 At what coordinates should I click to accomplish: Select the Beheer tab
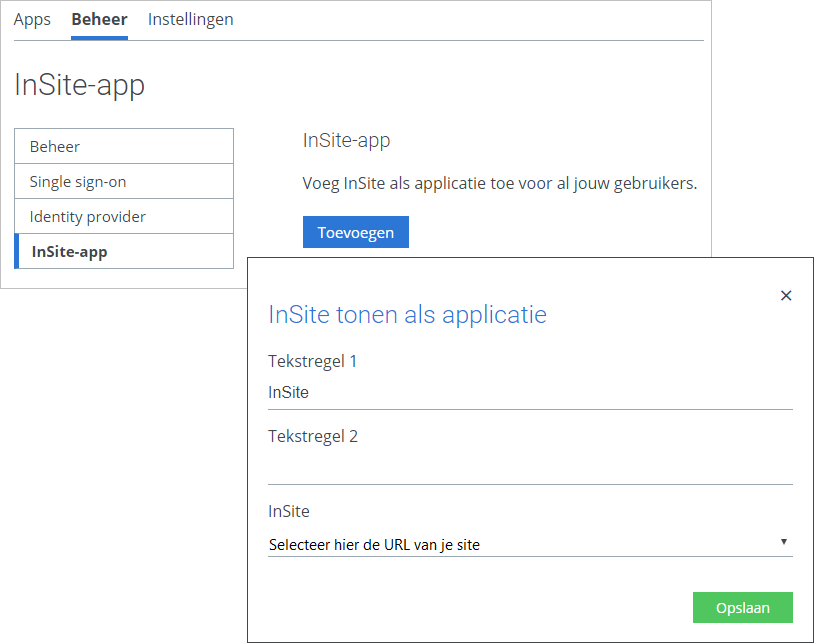click(99, 19)
